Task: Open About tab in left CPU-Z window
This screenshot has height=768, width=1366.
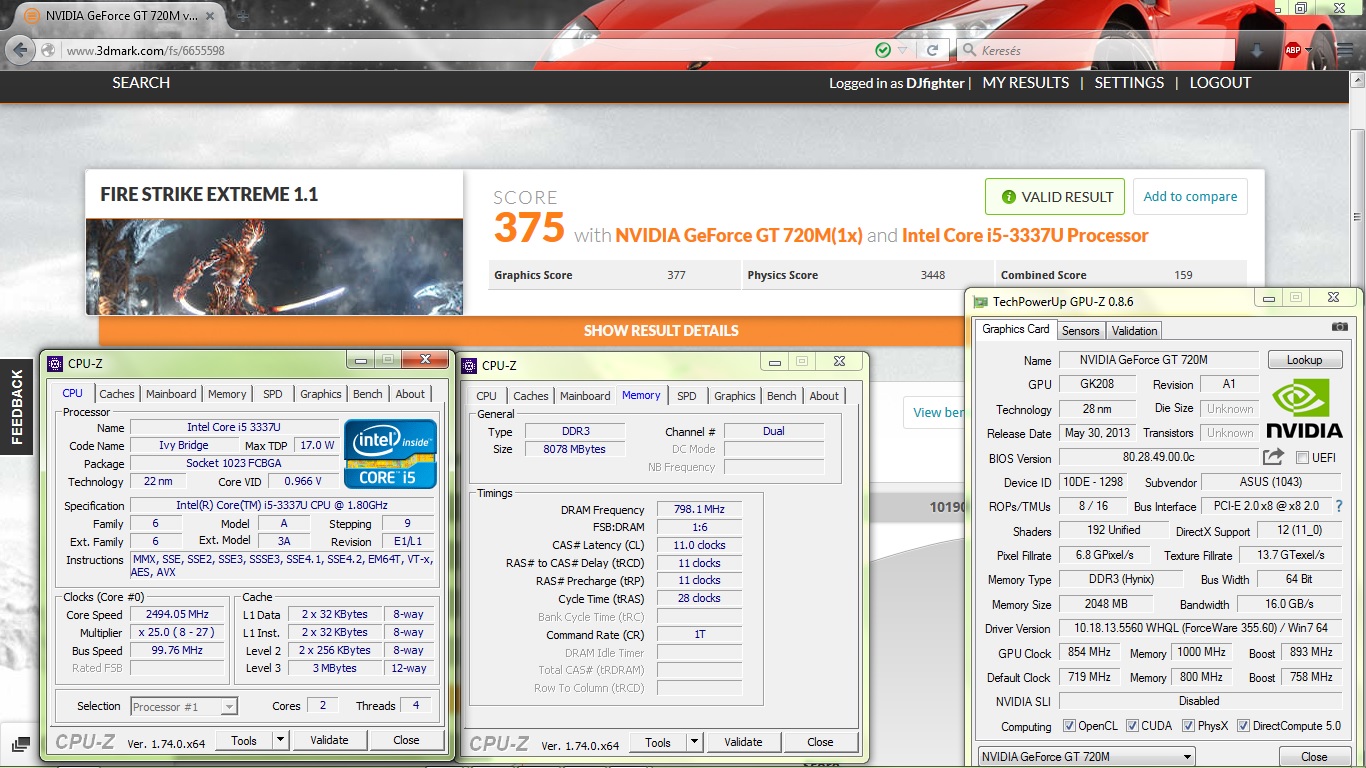Action: point(410,394)
